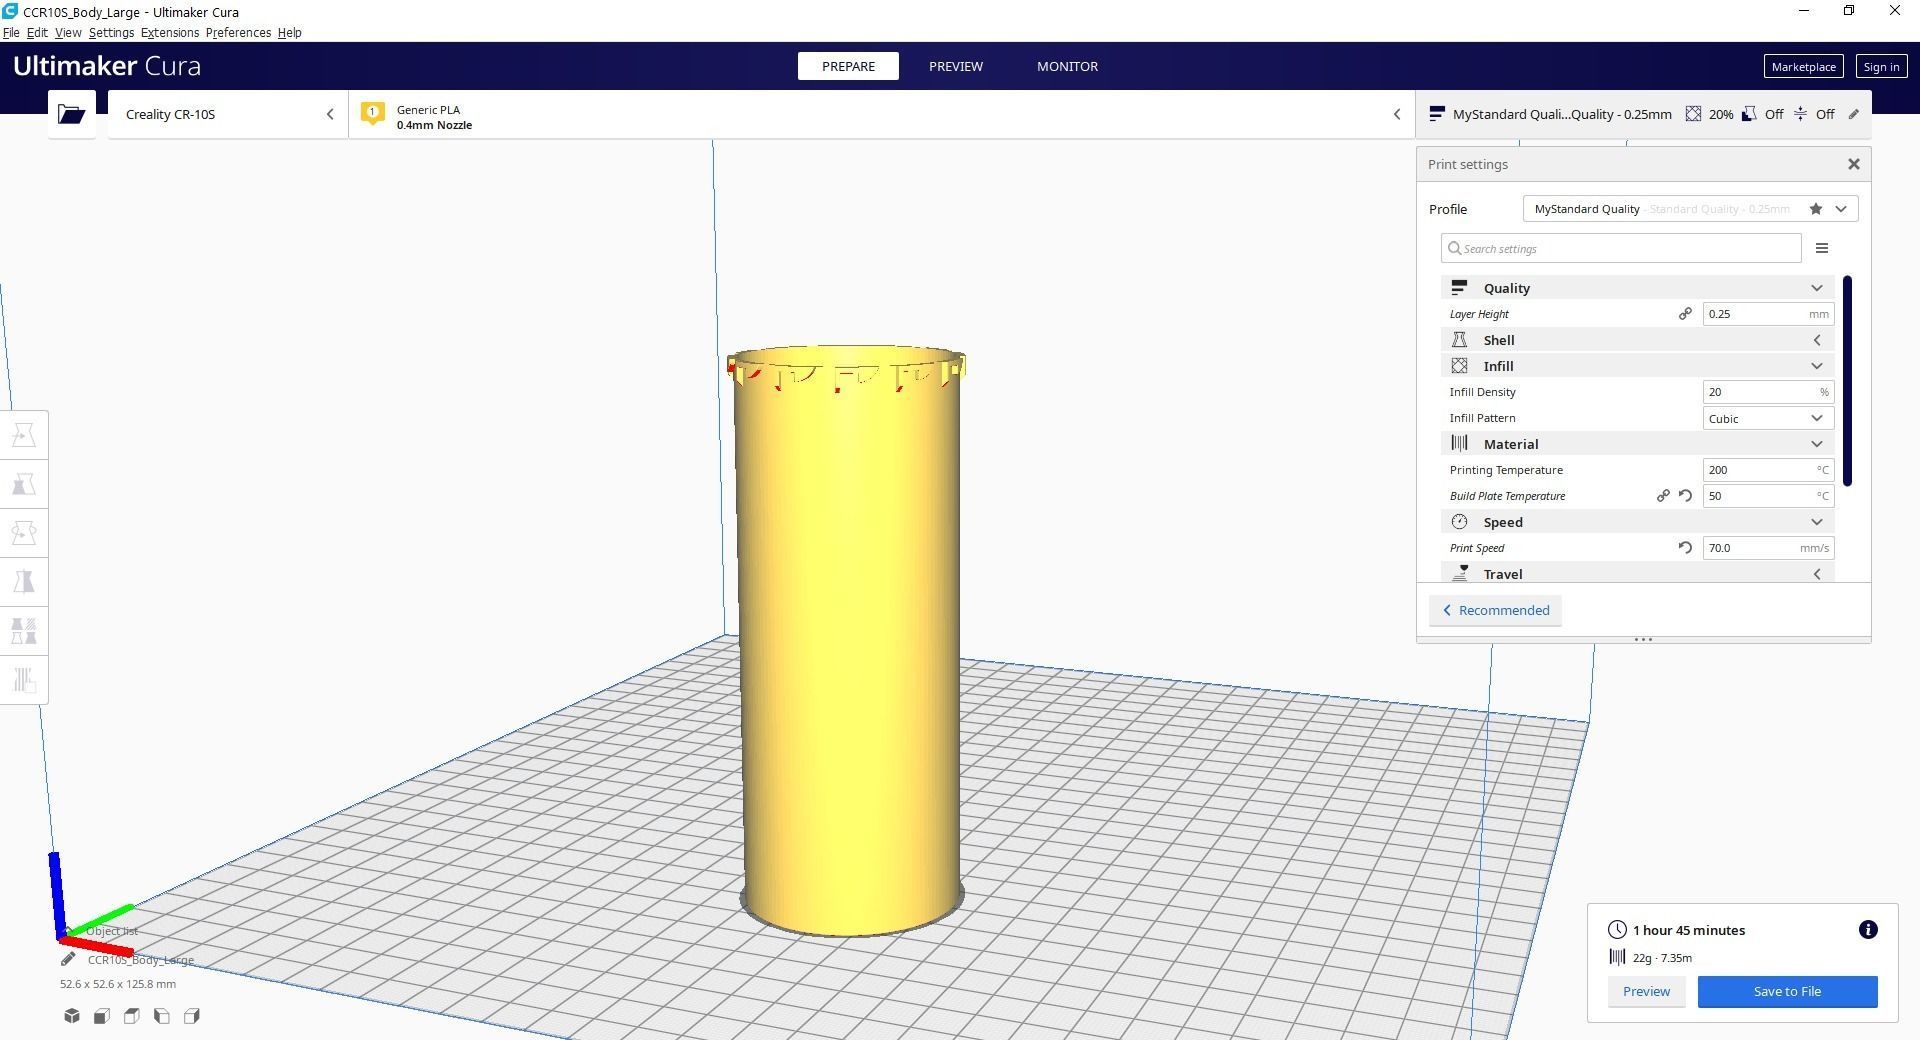
Task: Click the clock print time icon
Action: tap(1617, 930)
